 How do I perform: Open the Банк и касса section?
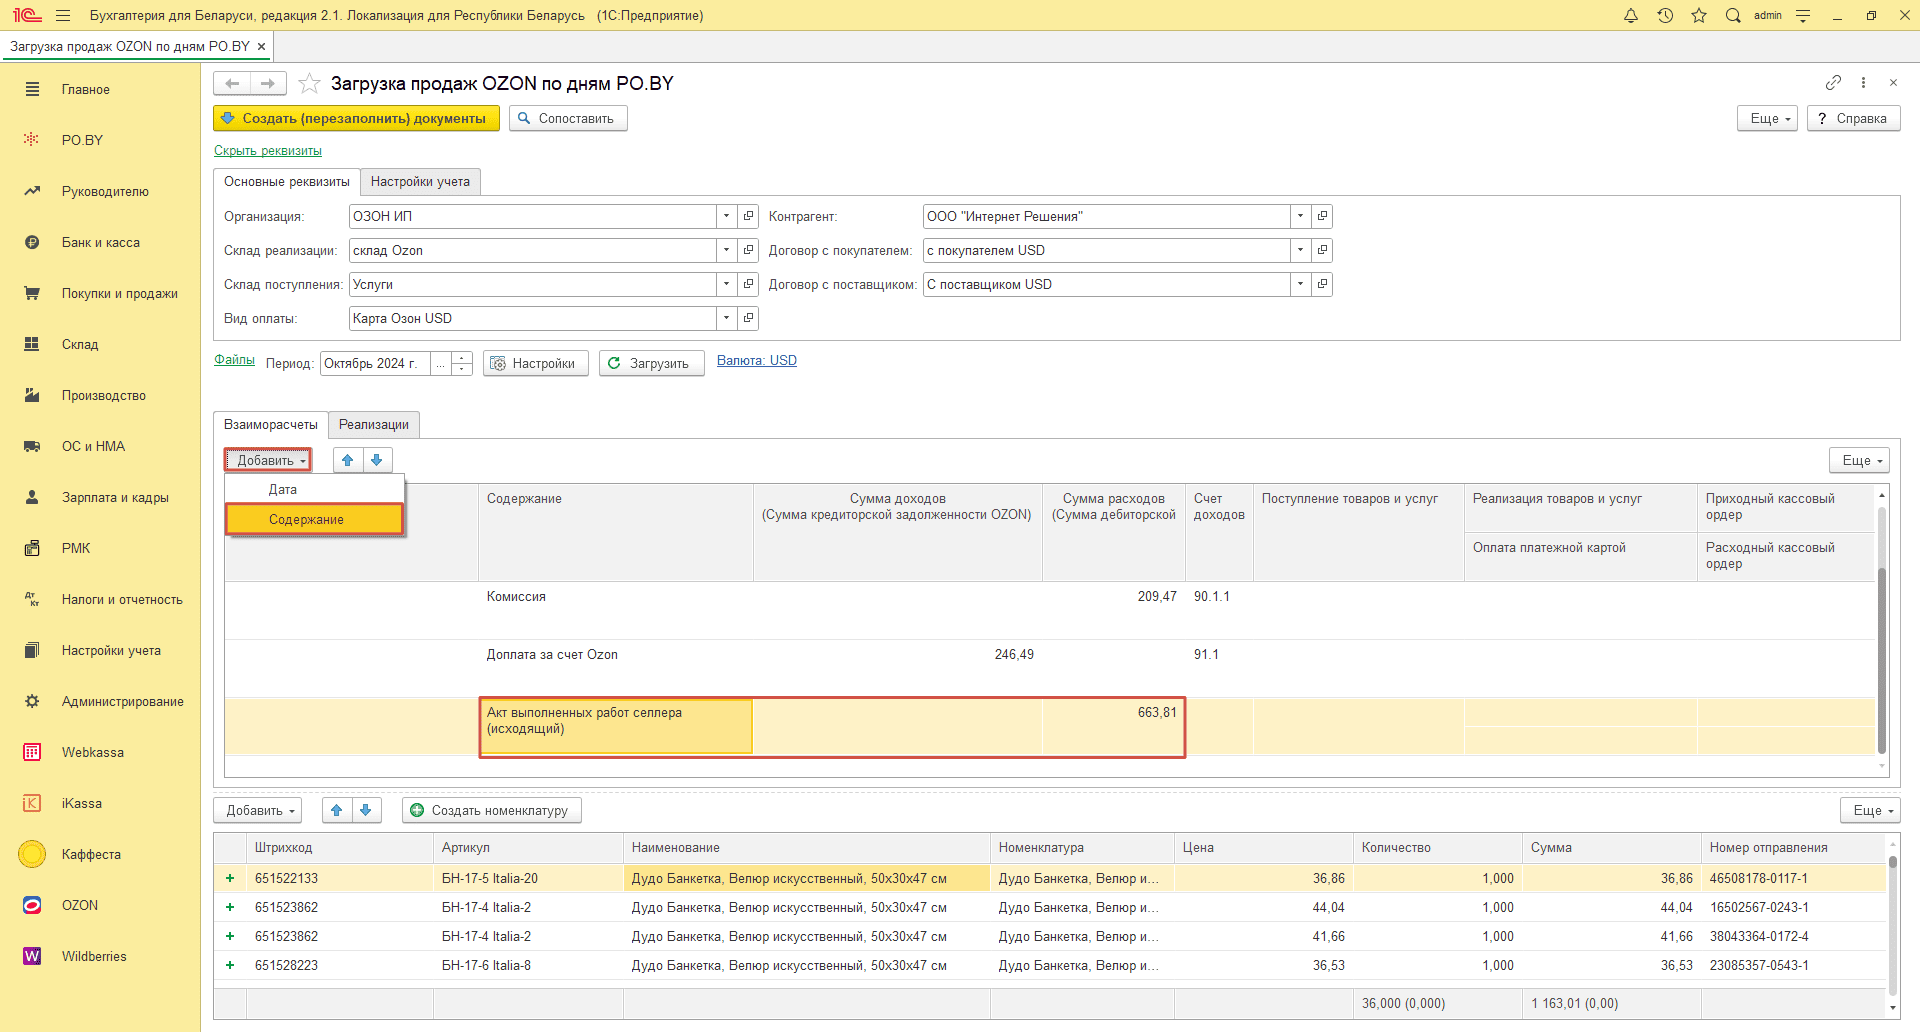click(x=100, y=242)
